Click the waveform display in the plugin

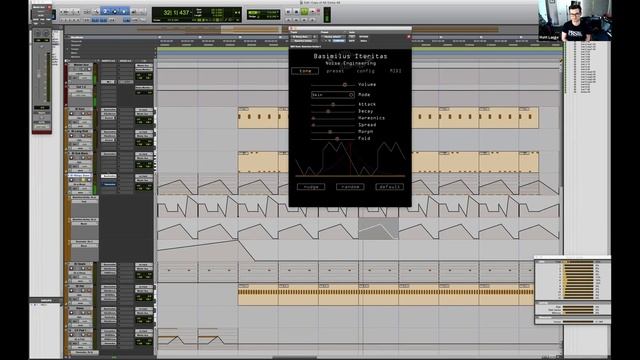350,159
